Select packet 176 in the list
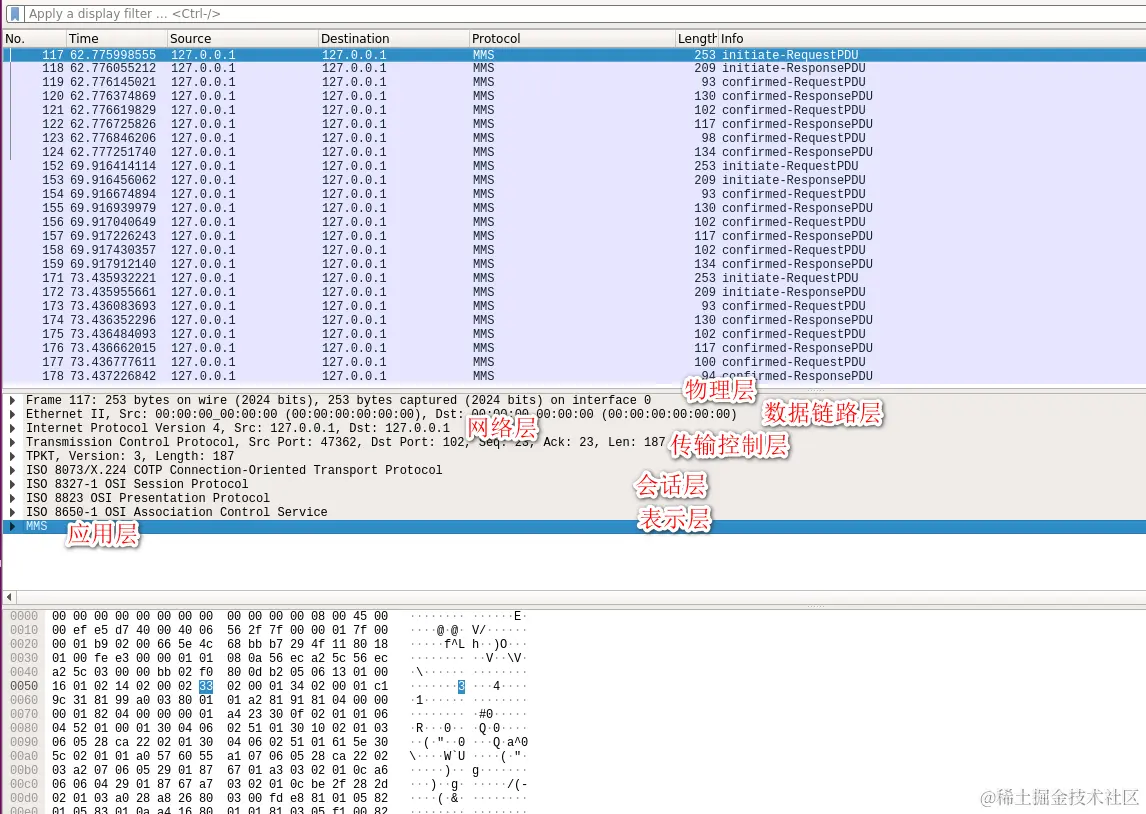This screenshot has width=1146, height=814. click(574, 348)
